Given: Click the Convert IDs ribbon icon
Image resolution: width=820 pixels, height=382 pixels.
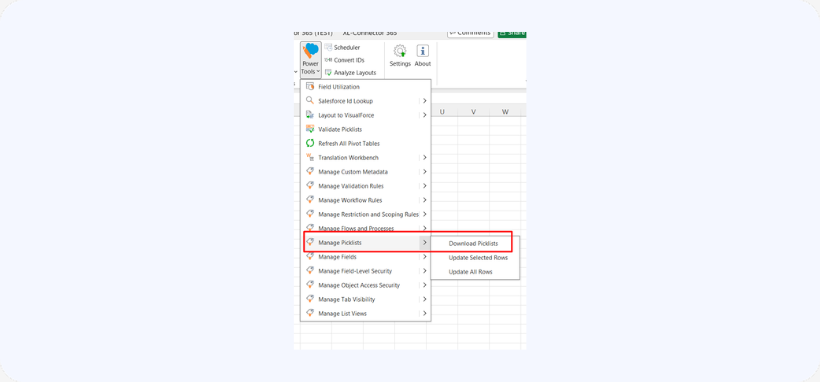Looking at the screenshot, I should (x=328, y=60).
